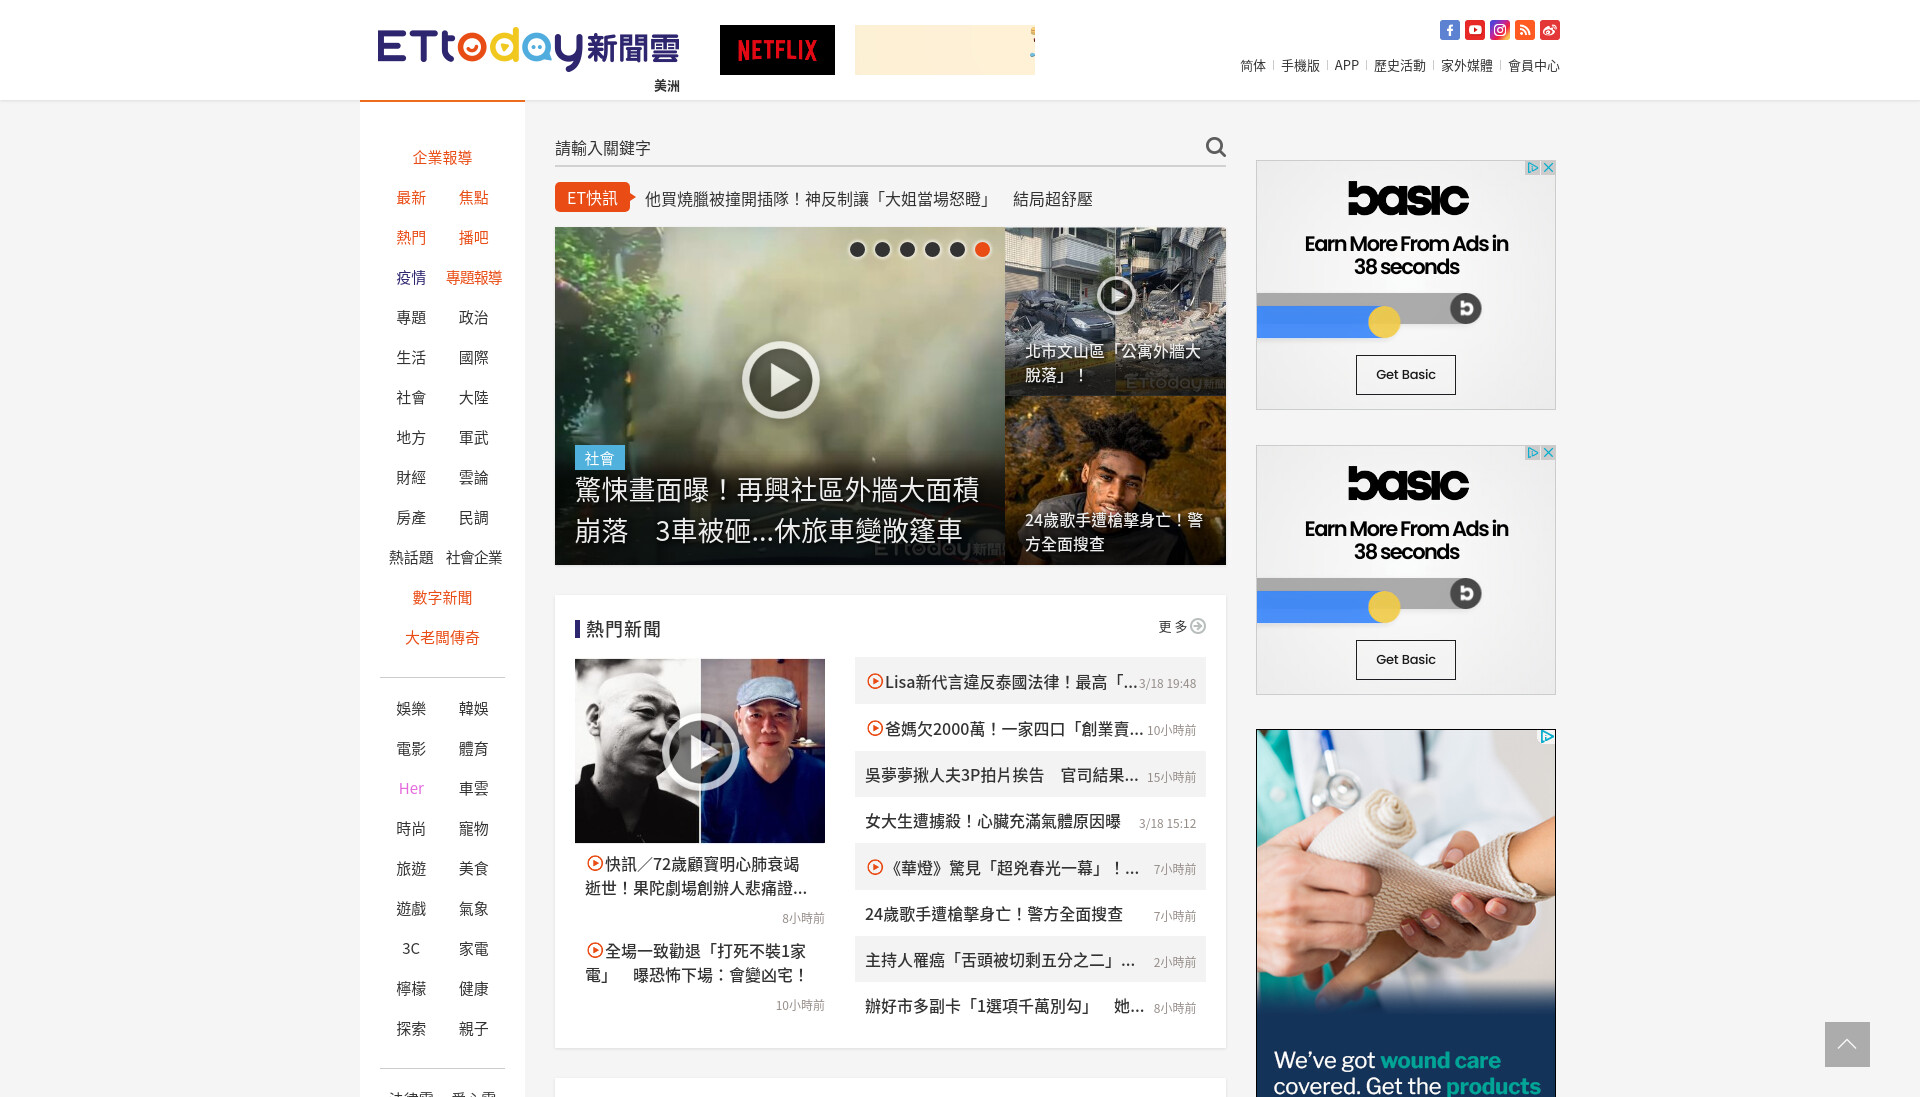Open the 娛樂 category
The image size is (1920, 1097).
411,709
